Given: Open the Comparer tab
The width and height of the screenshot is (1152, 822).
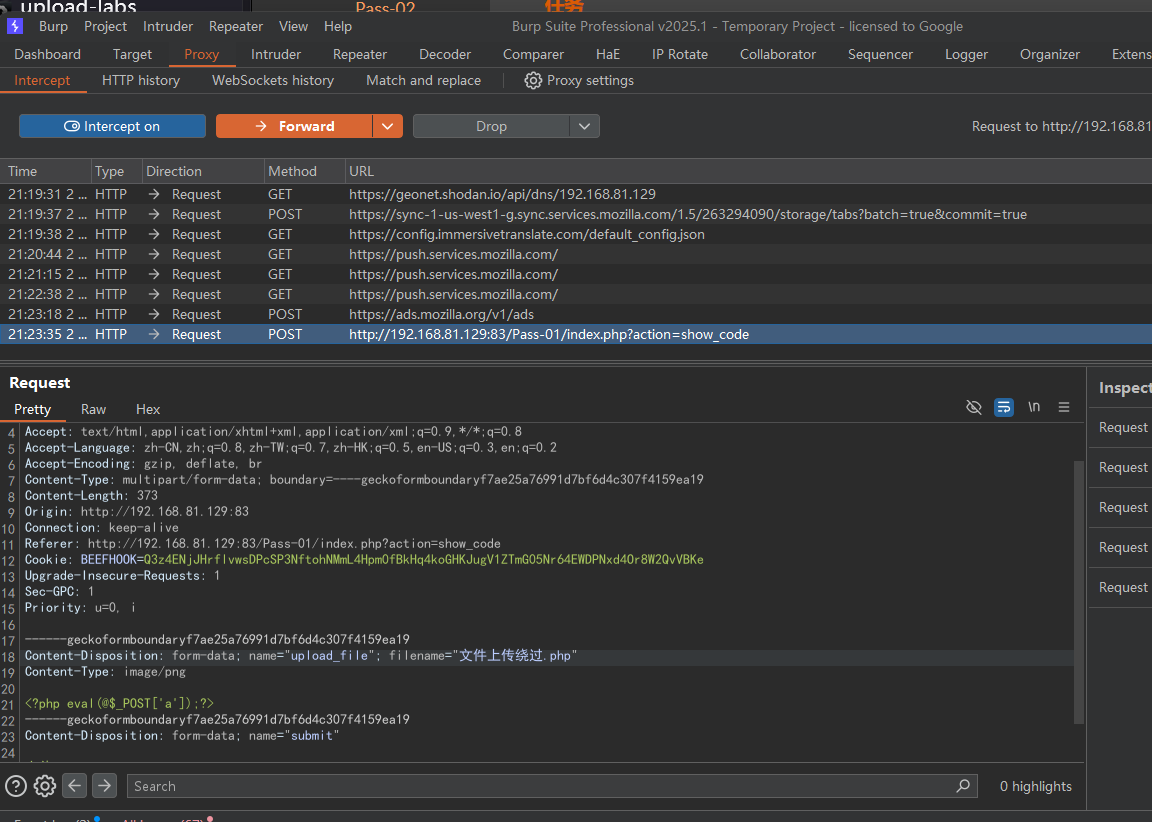Looking at the screenshot, I should (533, 54).
